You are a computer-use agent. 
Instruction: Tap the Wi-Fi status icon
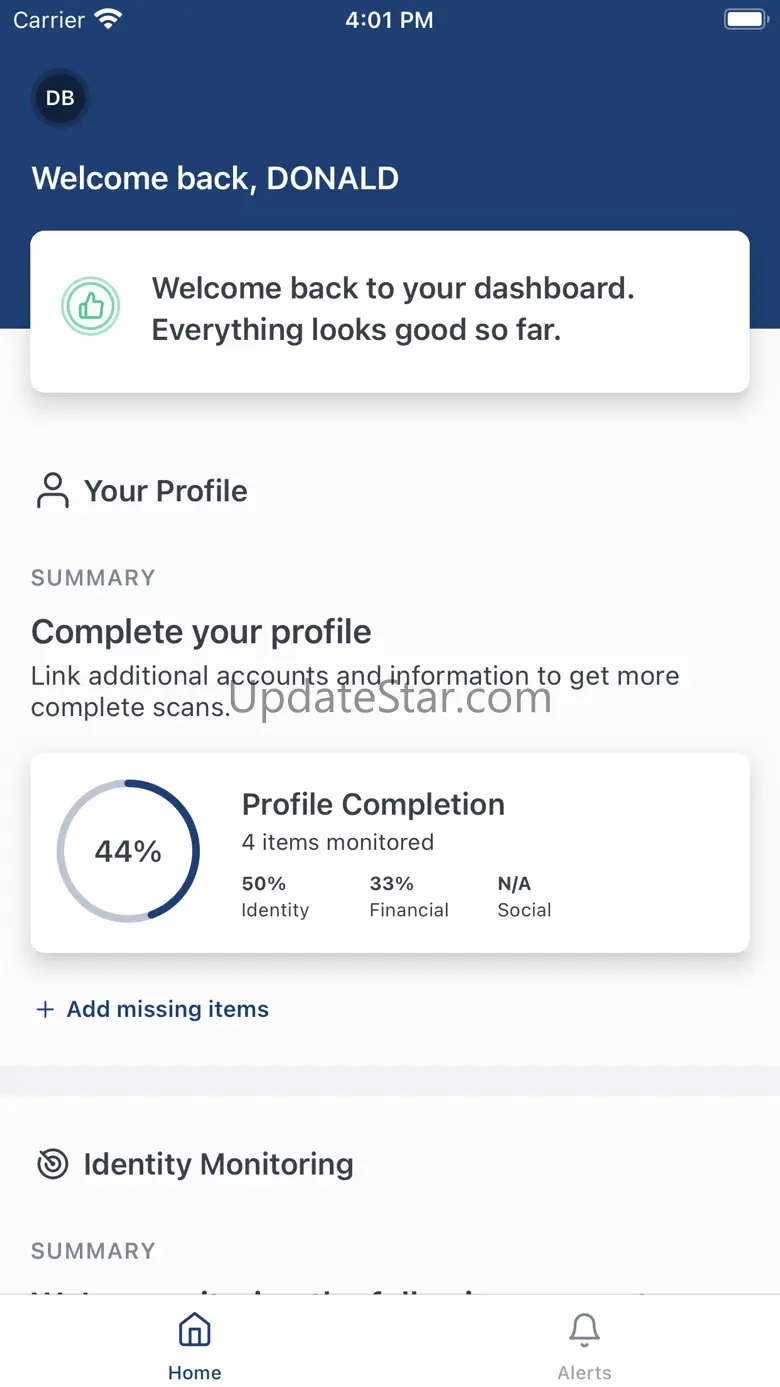[107, 19]
